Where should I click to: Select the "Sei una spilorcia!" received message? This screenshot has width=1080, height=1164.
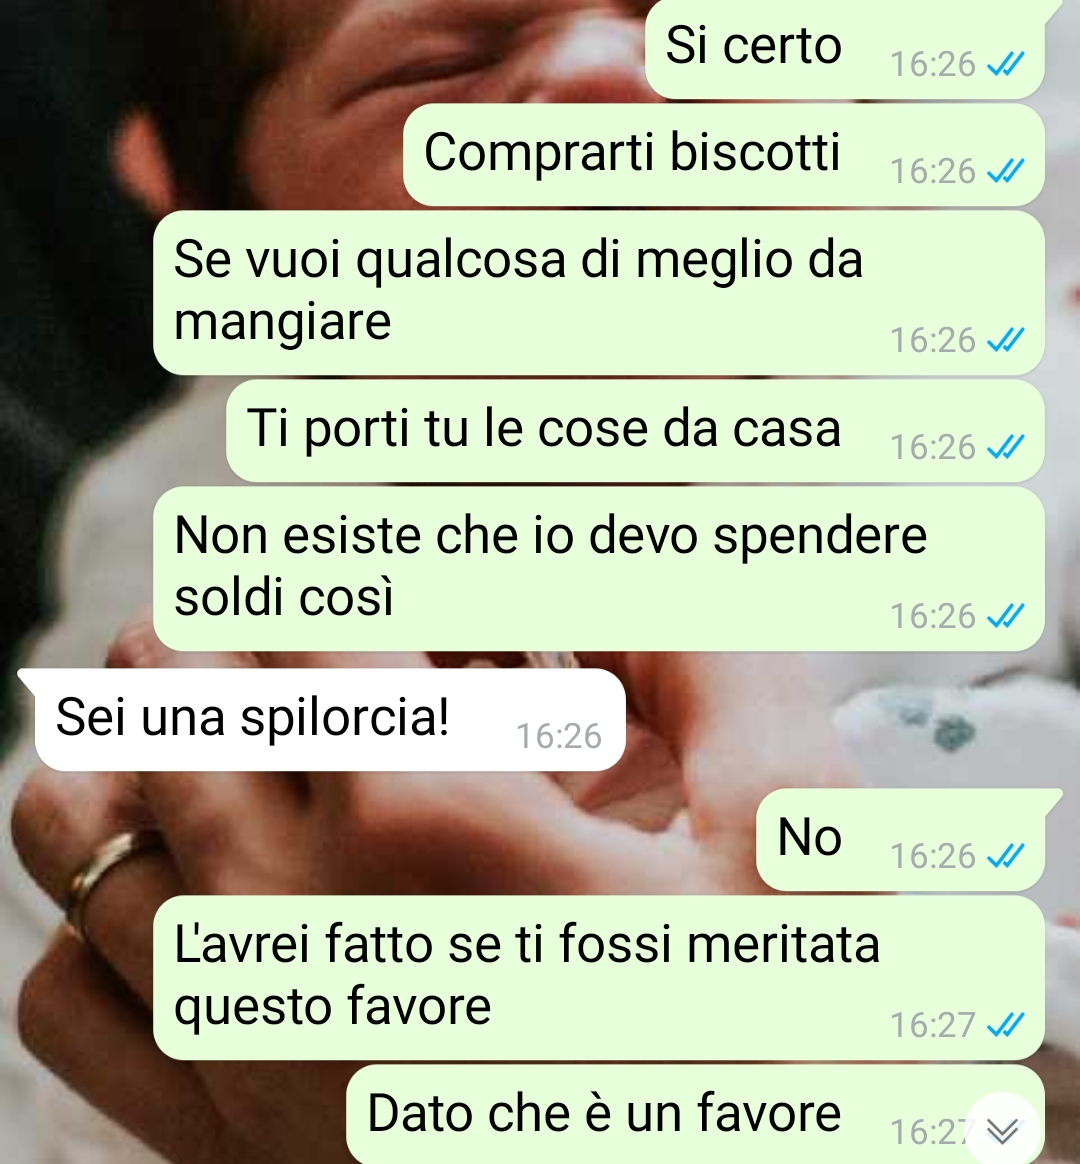(330, 719)
